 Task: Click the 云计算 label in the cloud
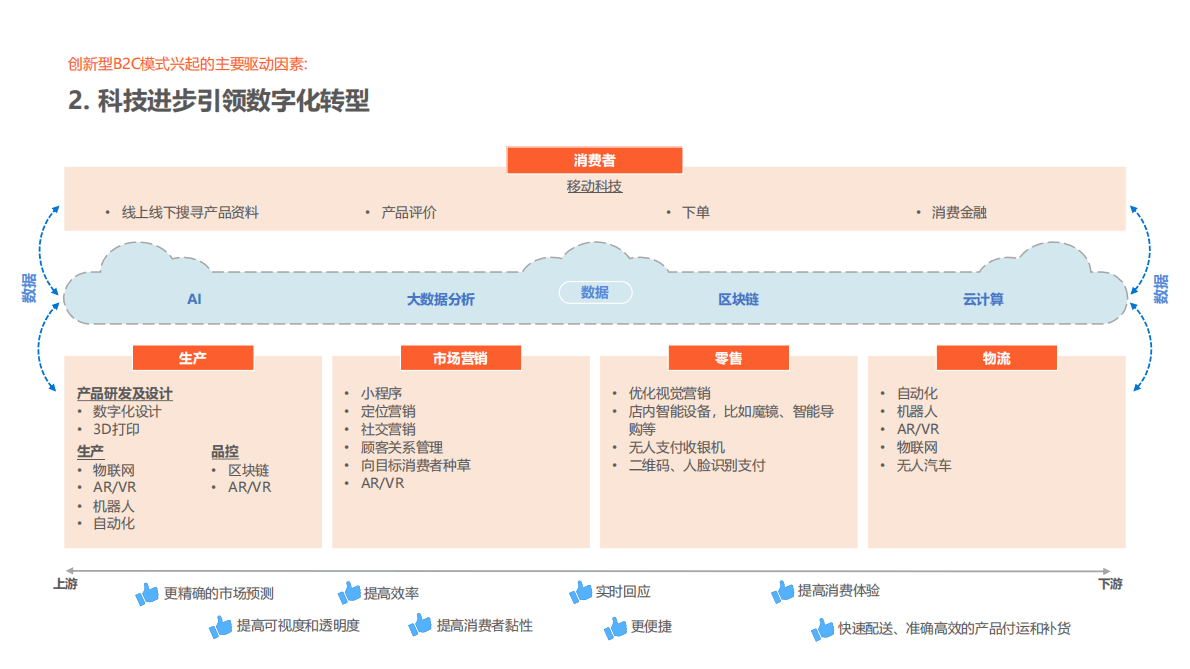(x=983, y=298)
